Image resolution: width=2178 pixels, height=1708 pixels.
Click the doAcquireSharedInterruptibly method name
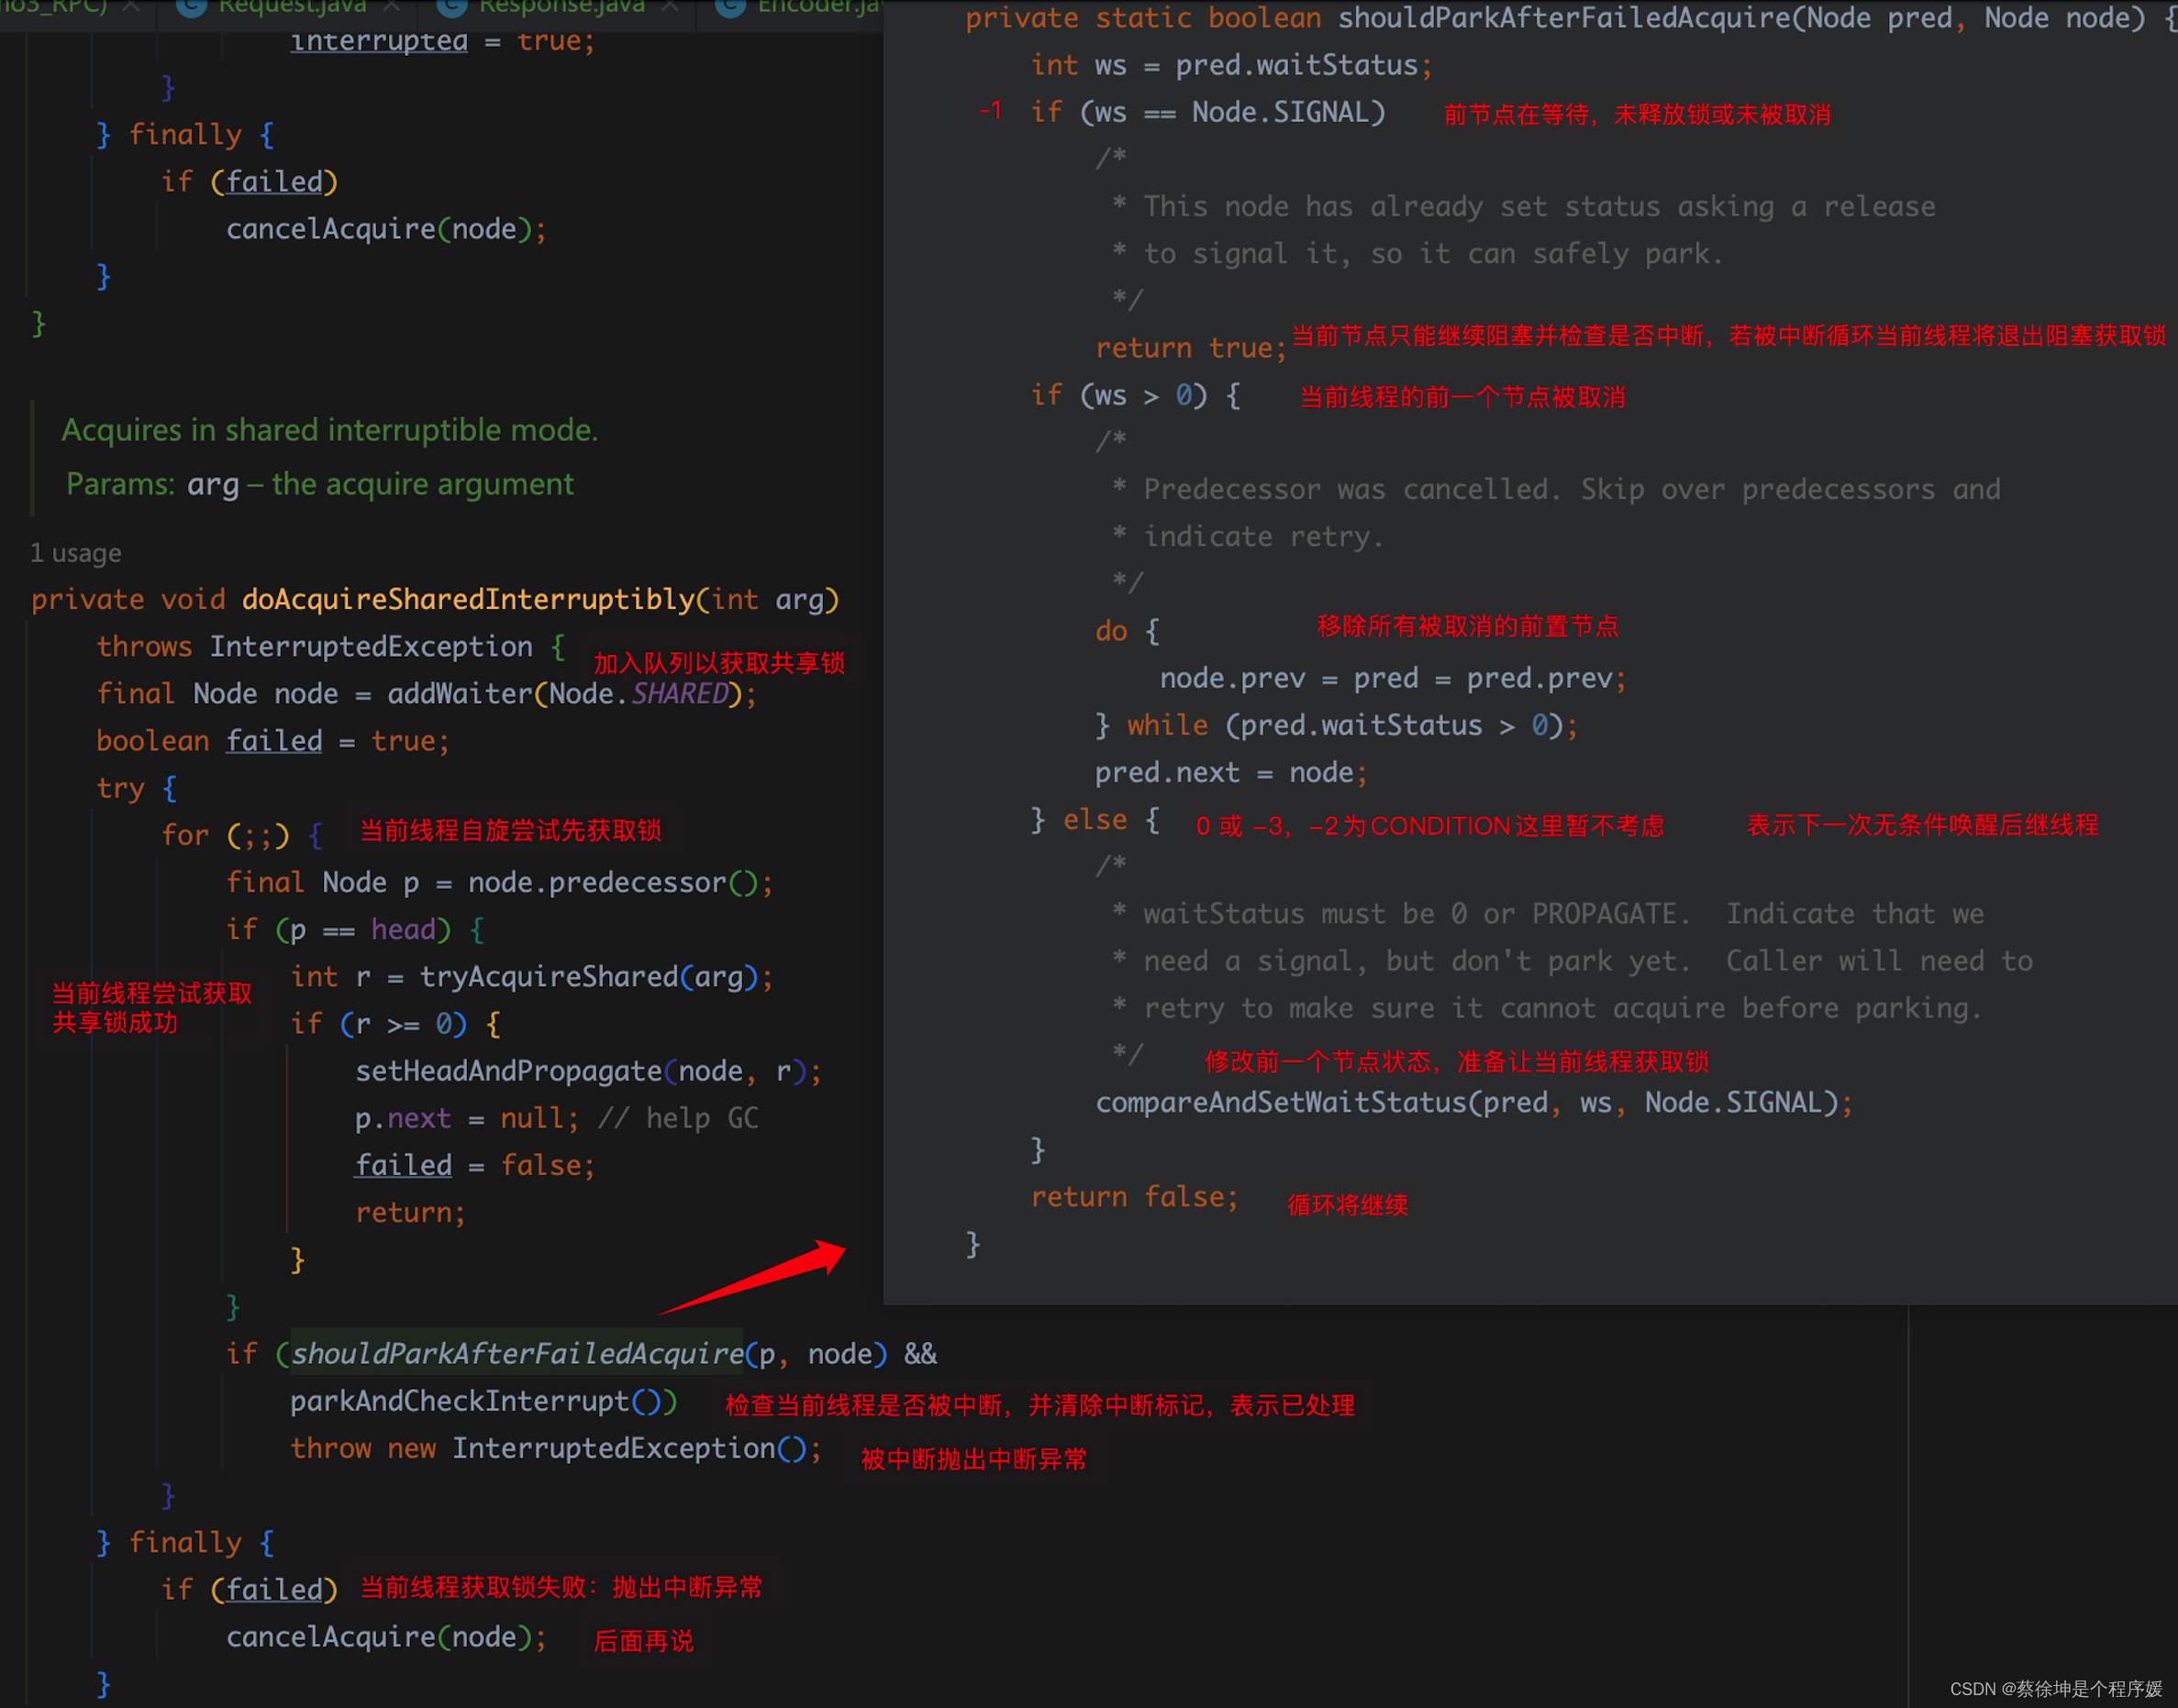(467, 599)
